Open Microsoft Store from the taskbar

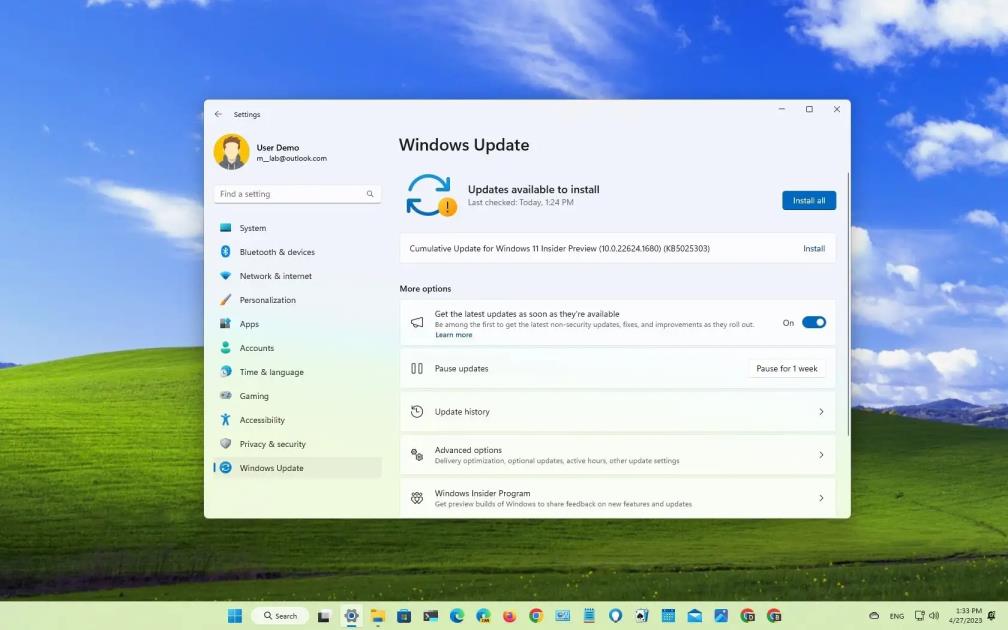(x=404, y=616)
